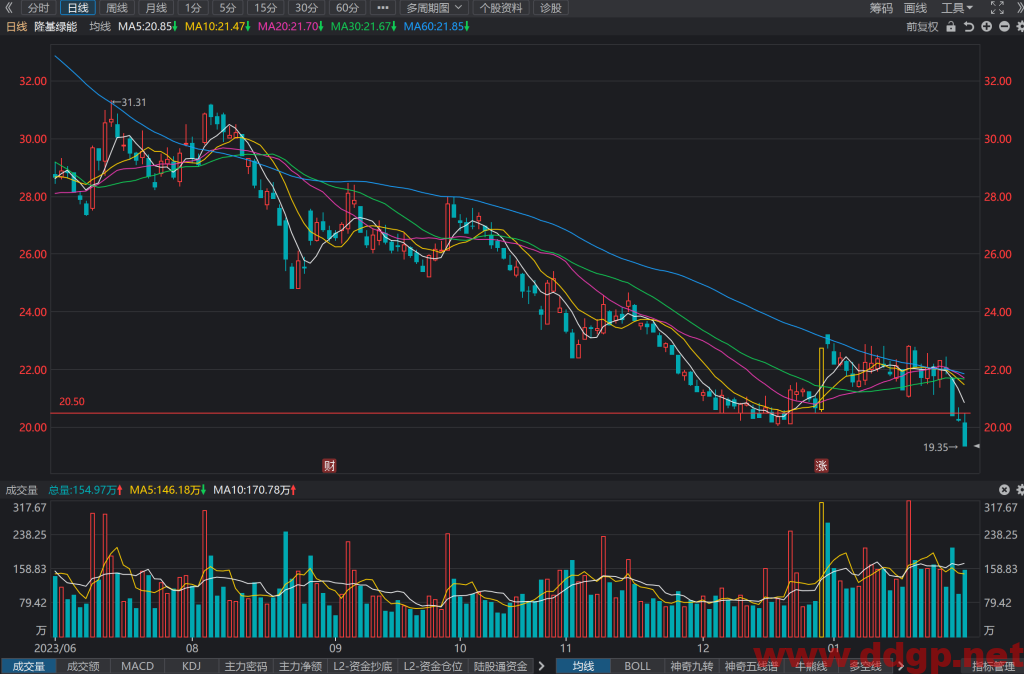Screen dimensions: 1024x674
Task: Select L2-资金仓位 indicator tab
Action: (433, 666)
